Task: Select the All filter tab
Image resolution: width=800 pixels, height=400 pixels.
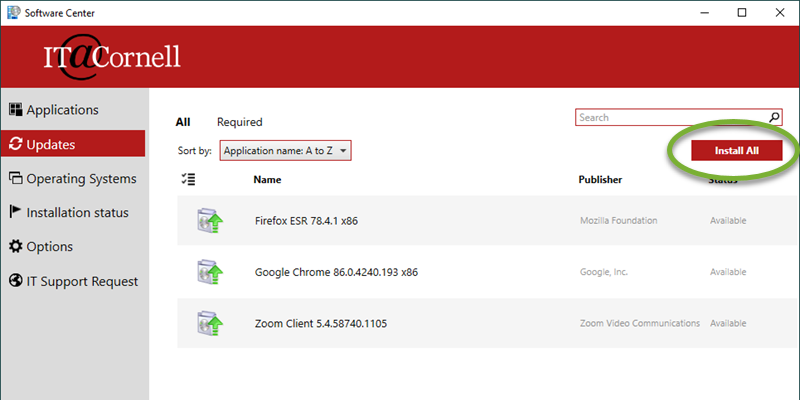Action: (x=183, y=122)
